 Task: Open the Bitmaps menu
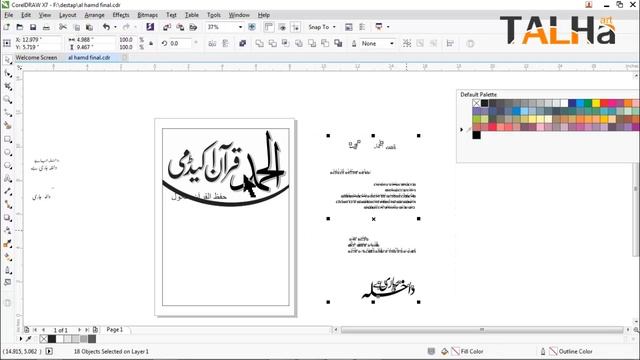coord(147,15)
